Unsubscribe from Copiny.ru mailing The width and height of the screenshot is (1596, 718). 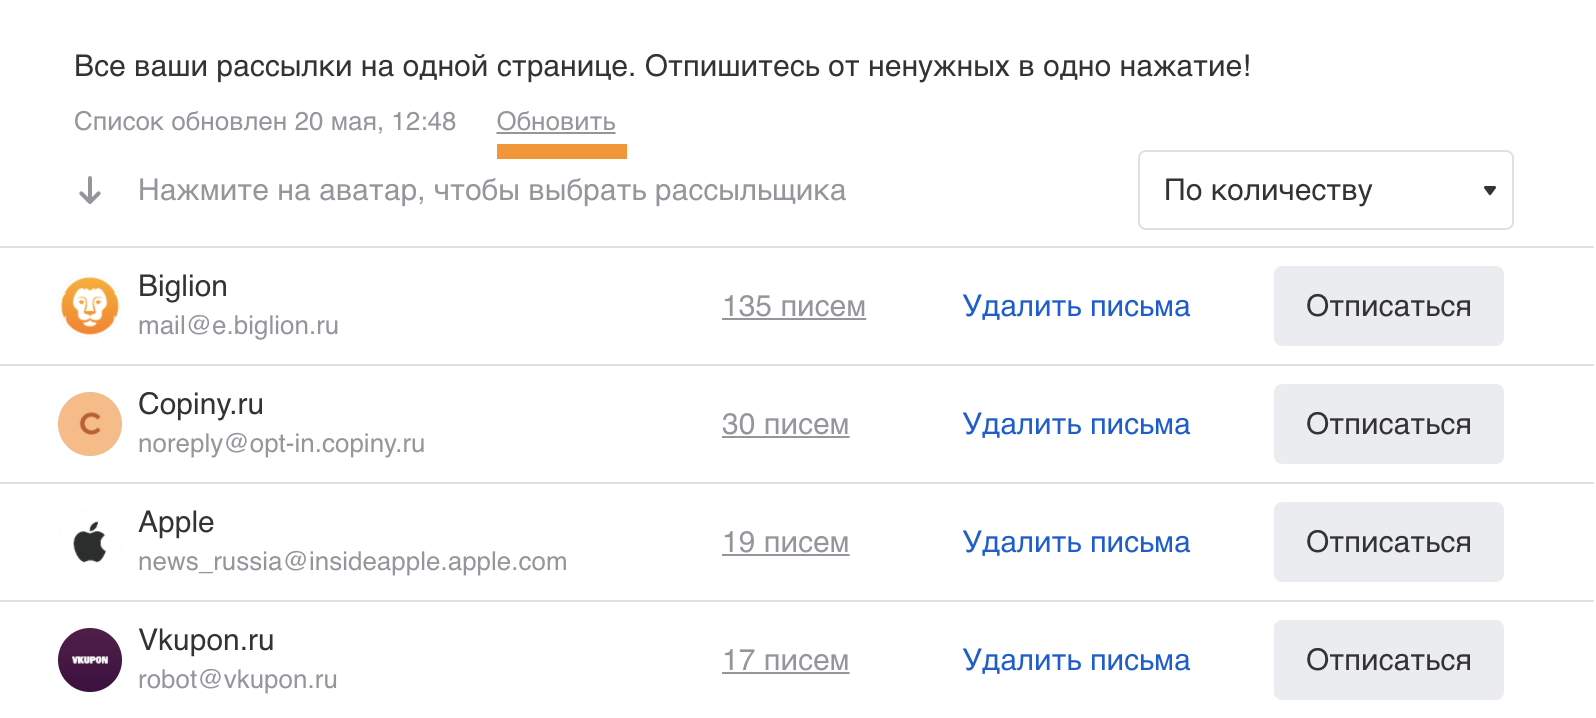tap(1388, 424)
